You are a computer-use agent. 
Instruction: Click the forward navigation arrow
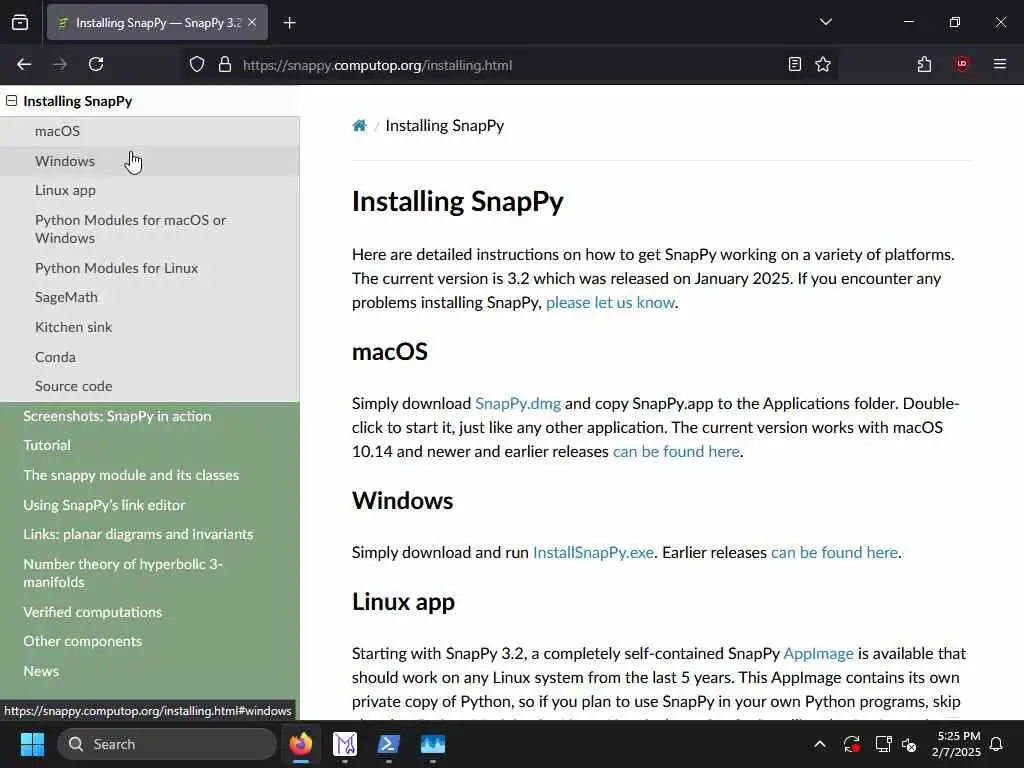(60, 64)
